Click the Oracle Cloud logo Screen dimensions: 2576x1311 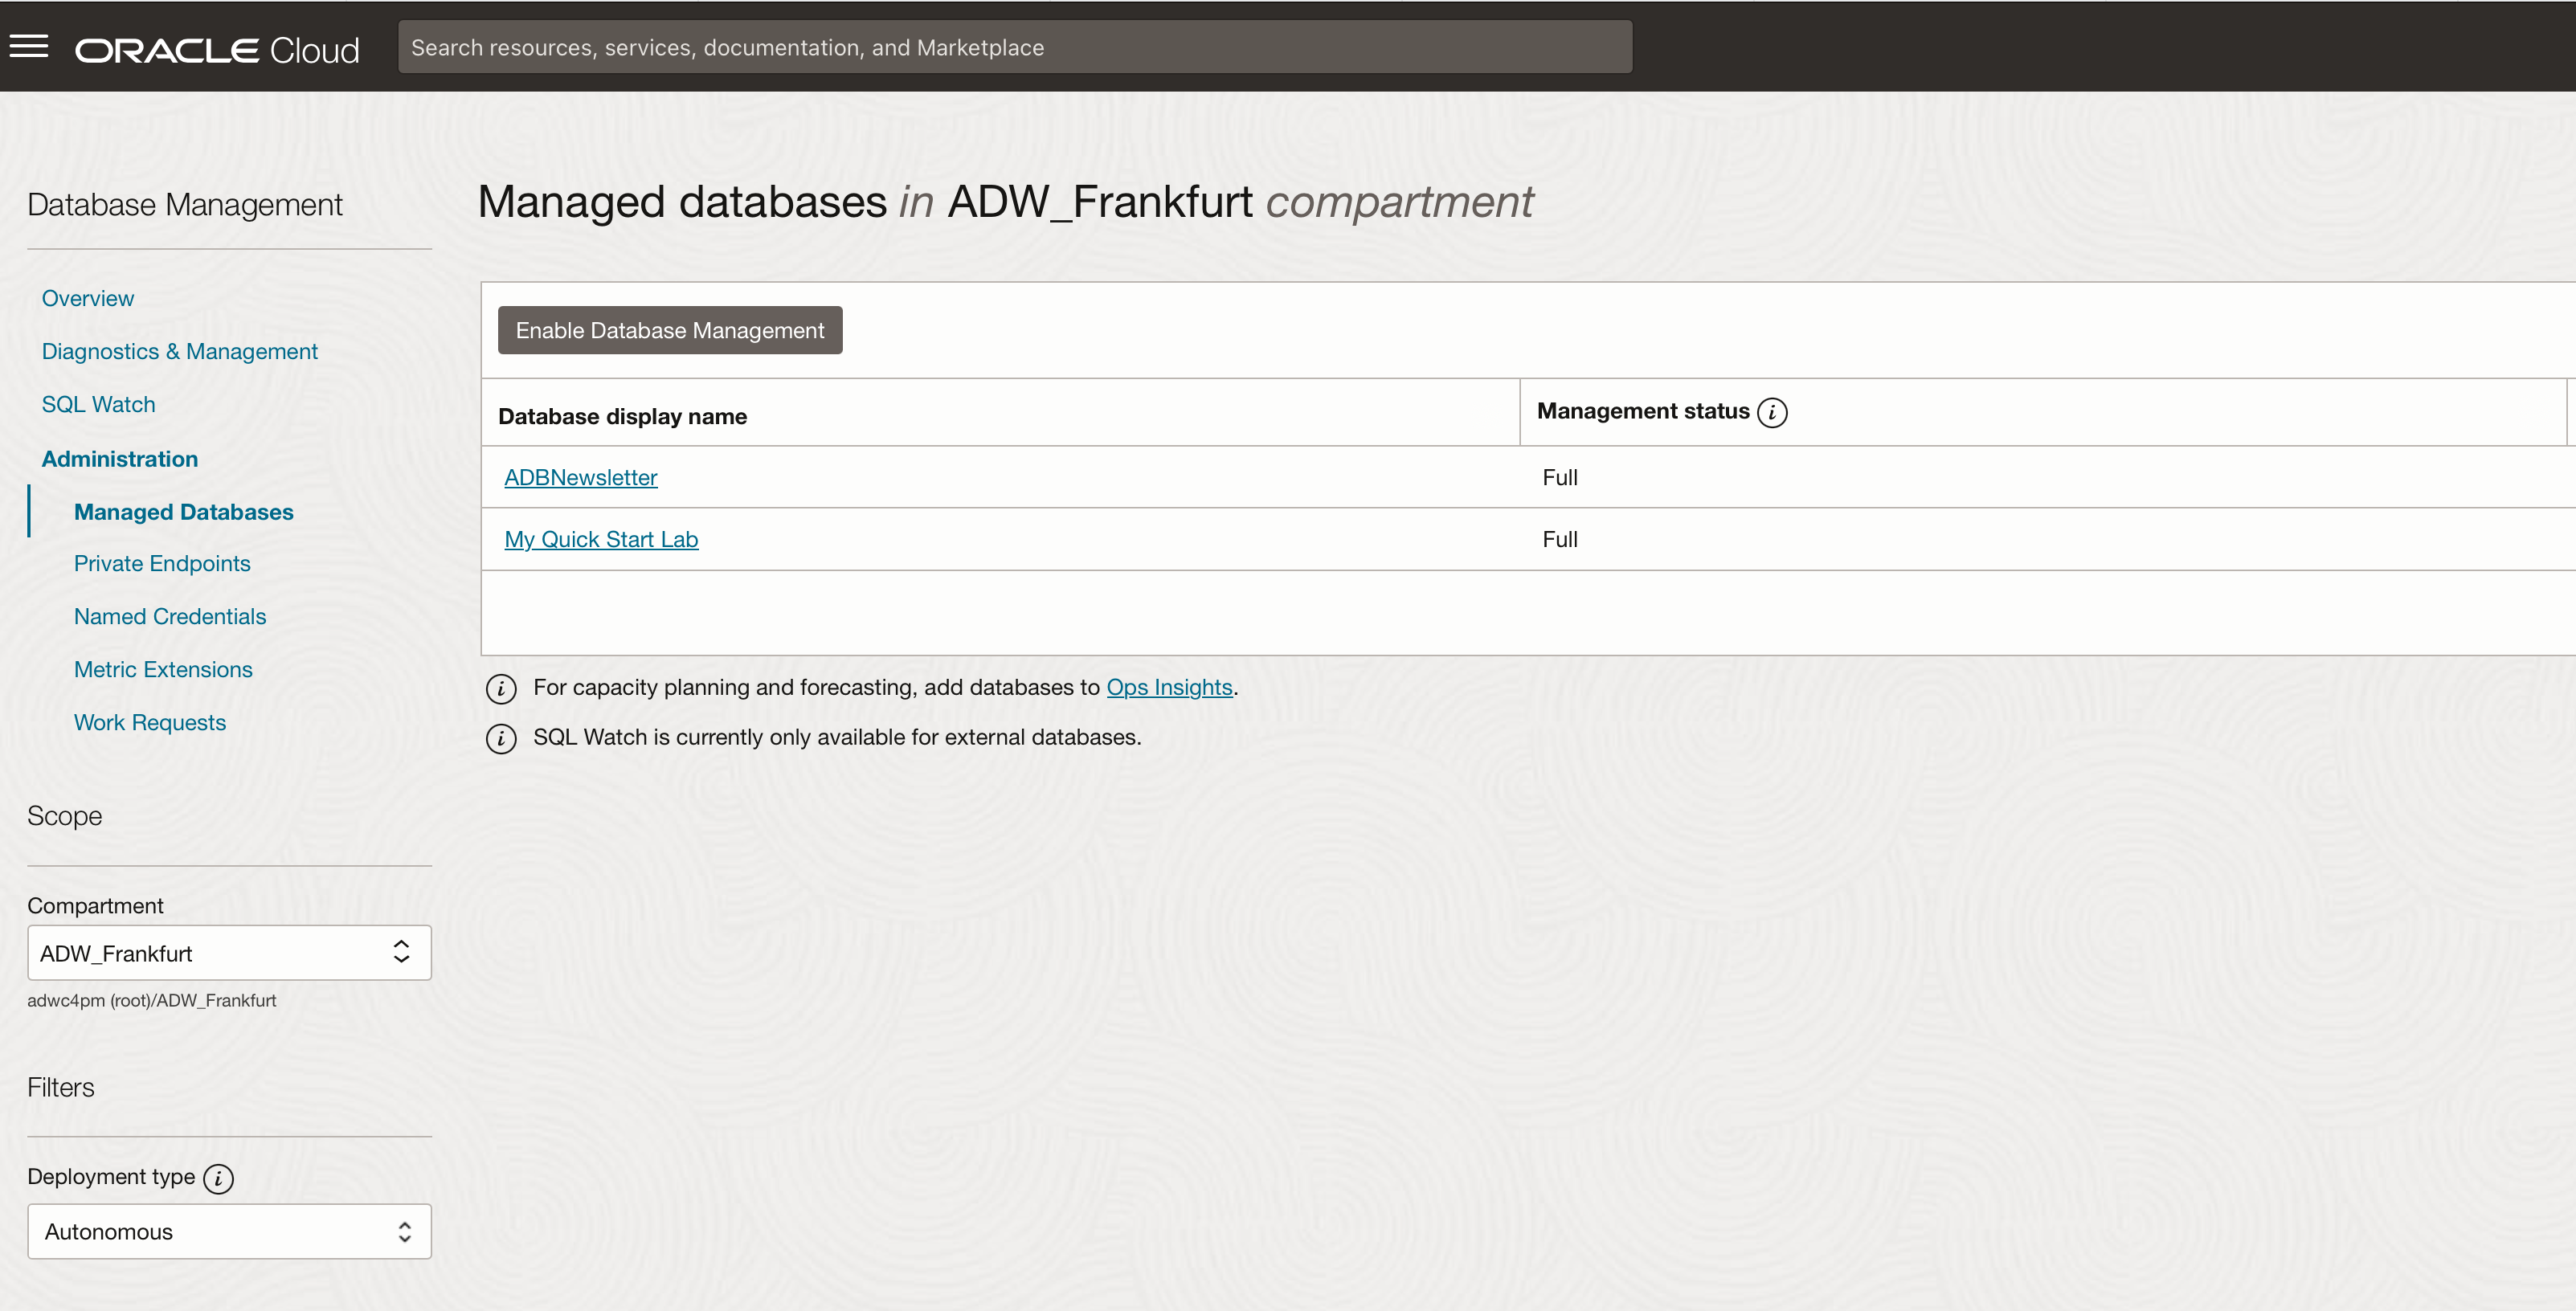(x=217, y=50)
